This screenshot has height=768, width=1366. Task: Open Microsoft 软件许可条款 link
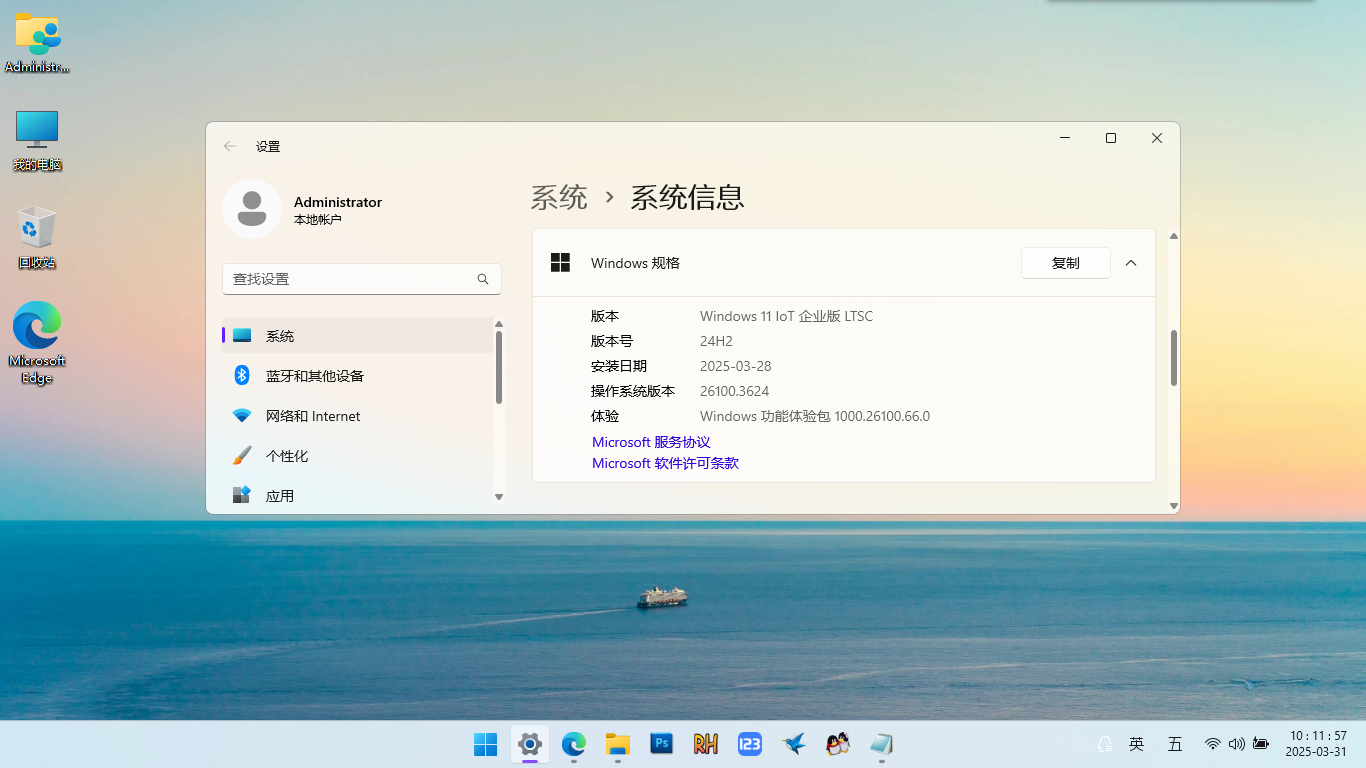click(x=665, y=463)
